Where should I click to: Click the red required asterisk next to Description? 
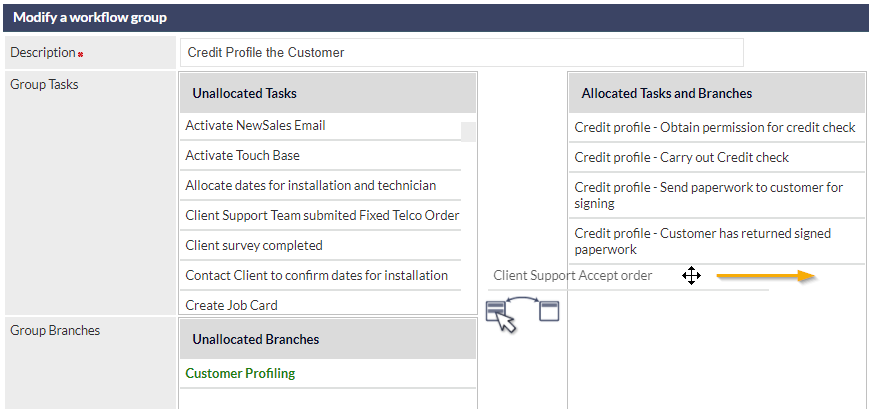point(81,55)
